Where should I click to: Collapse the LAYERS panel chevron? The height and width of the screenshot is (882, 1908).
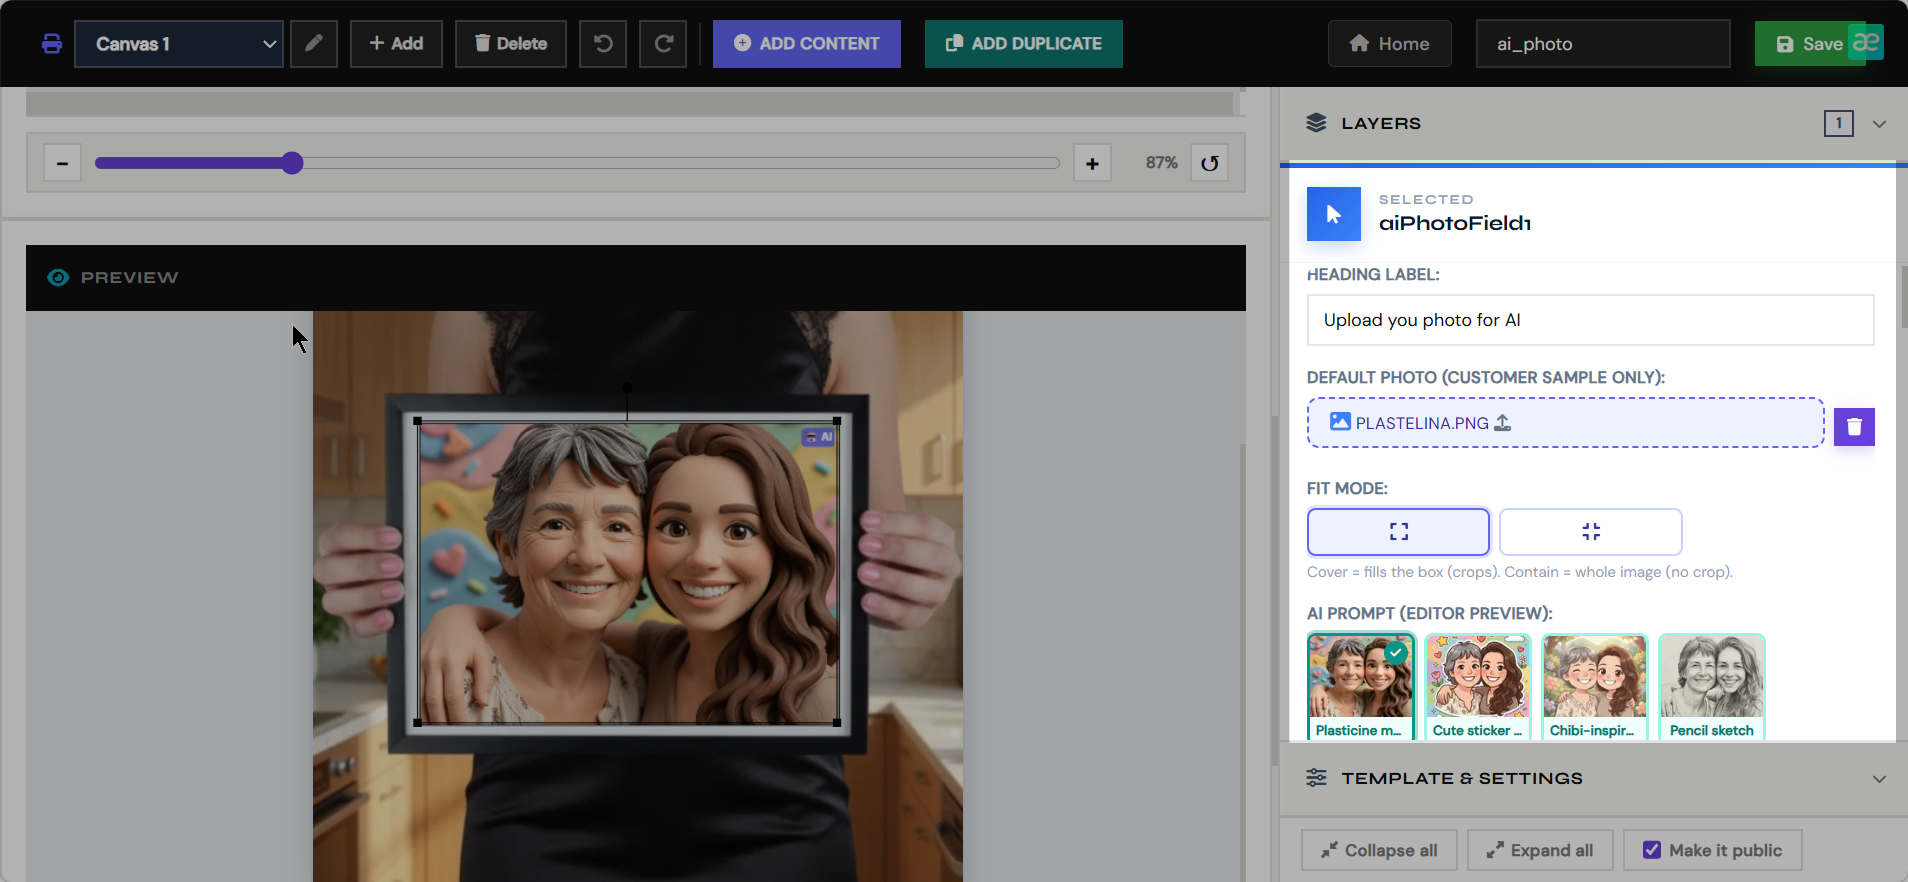tap(1879, 124)
